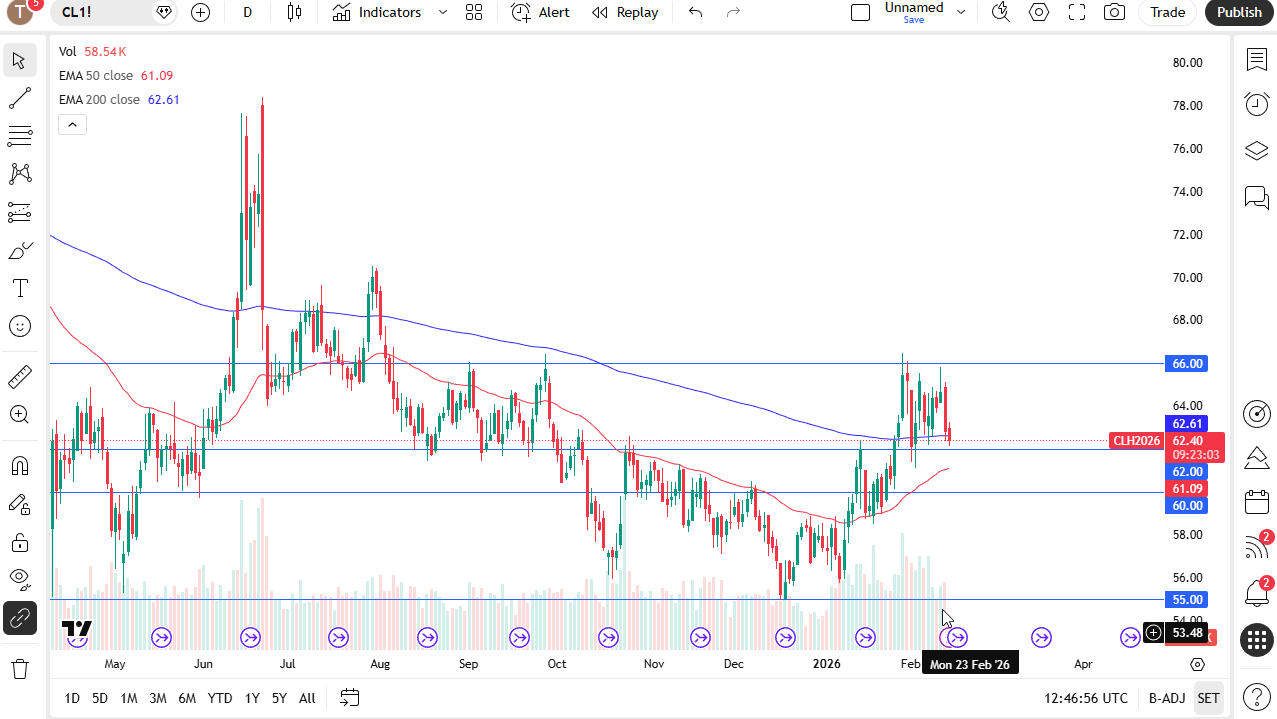The height and width of the screenshot is (719, 1277).
Task: Start bar Replay mode
Action: pos(625,12)
